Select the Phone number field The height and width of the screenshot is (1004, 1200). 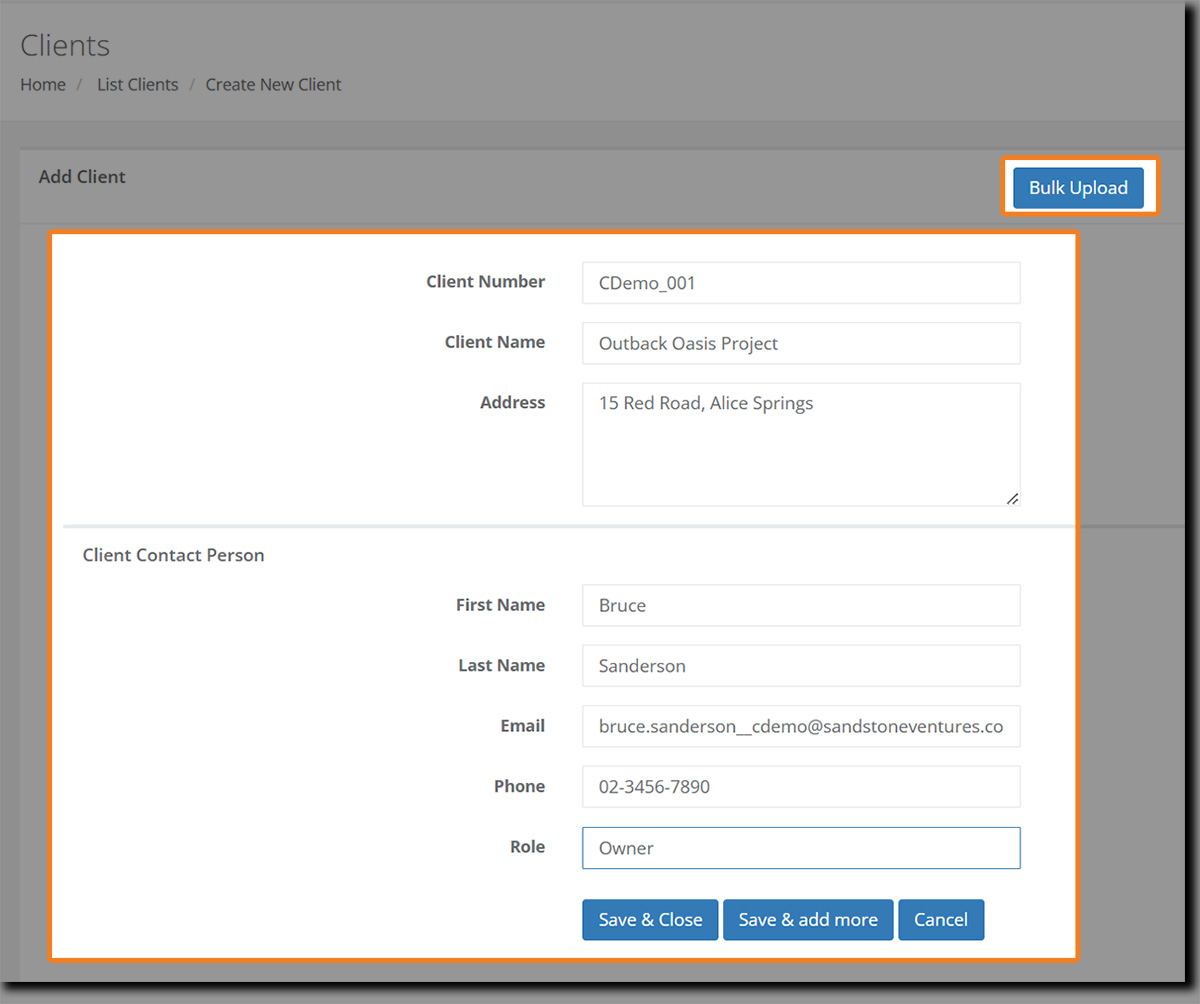pos(800,787)
